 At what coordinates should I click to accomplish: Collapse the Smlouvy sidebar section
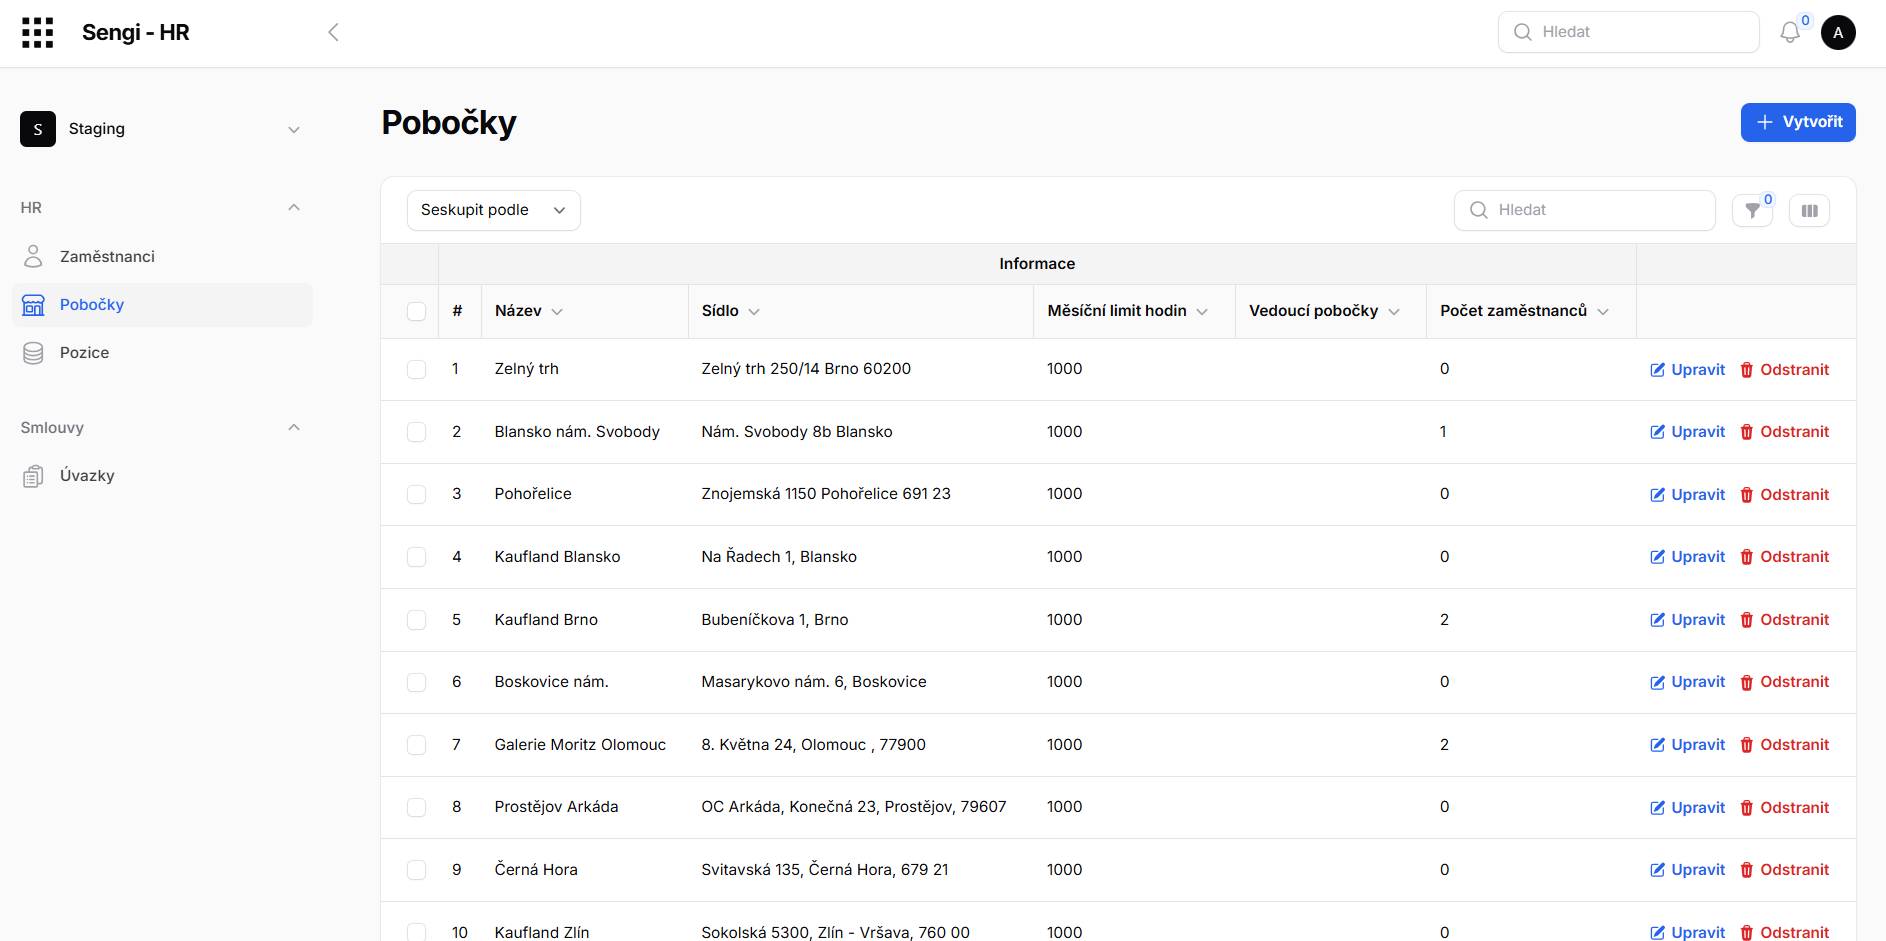(294, 428)
